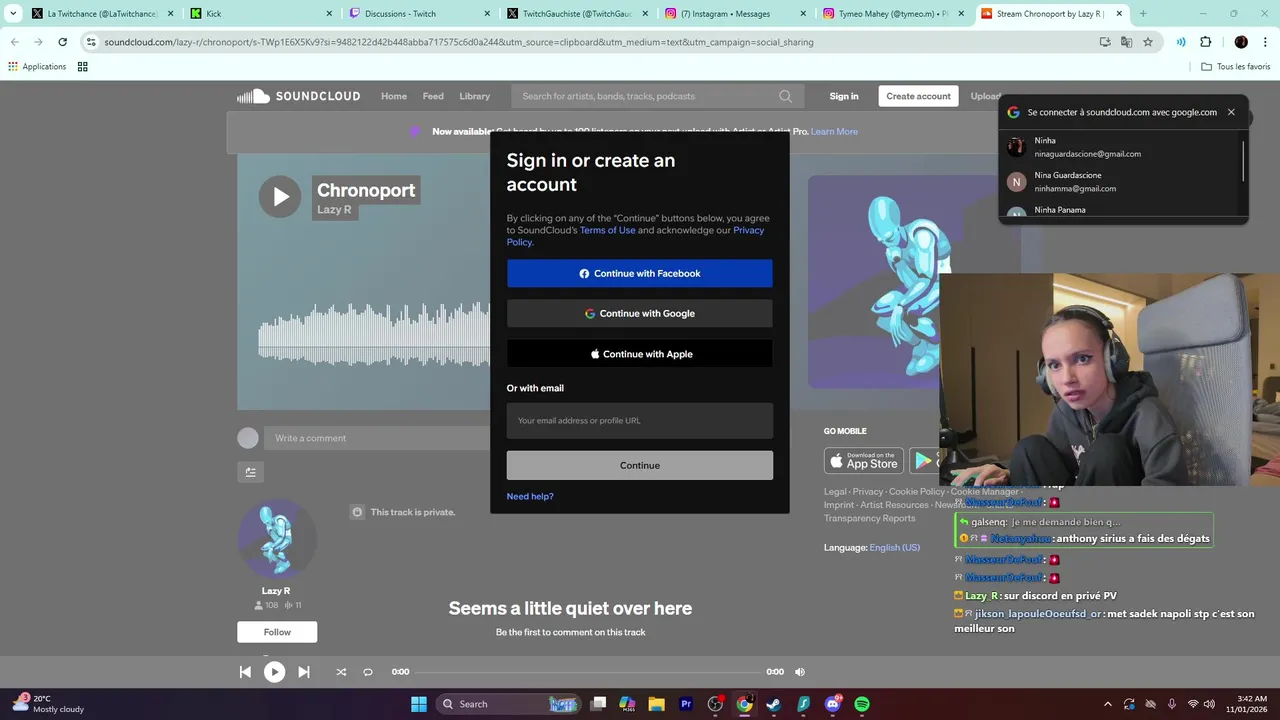Open Home in the SoundCloud navigation
Screen dimensions: 1280x720
tap(394, 96)
